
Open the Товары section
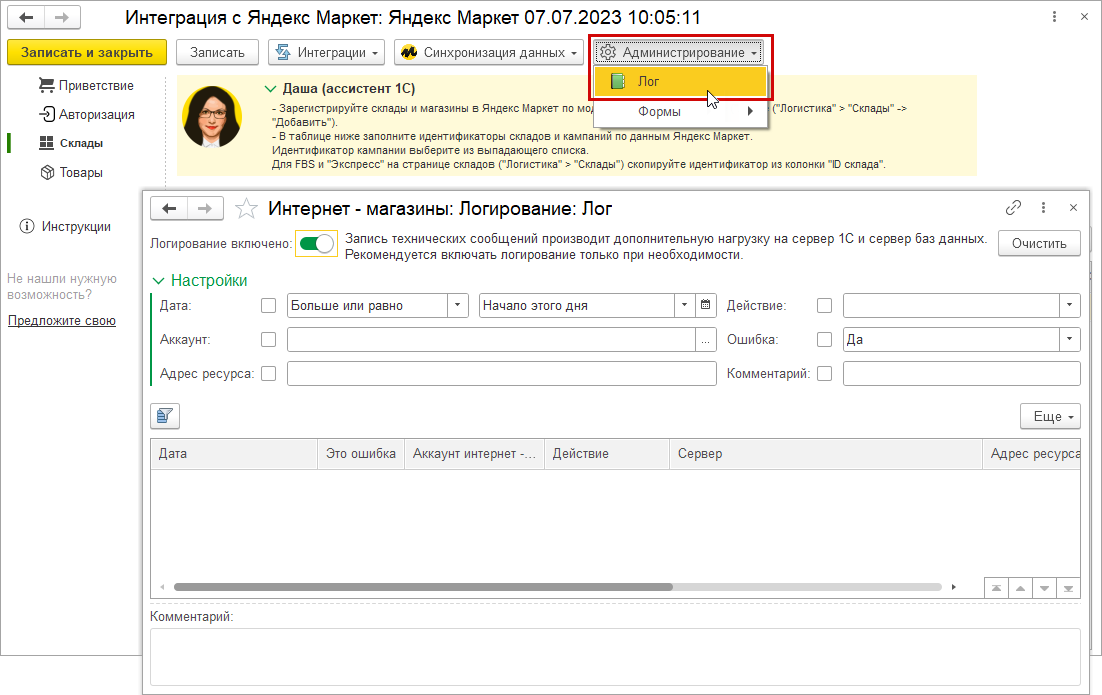(x=71, y=172)
